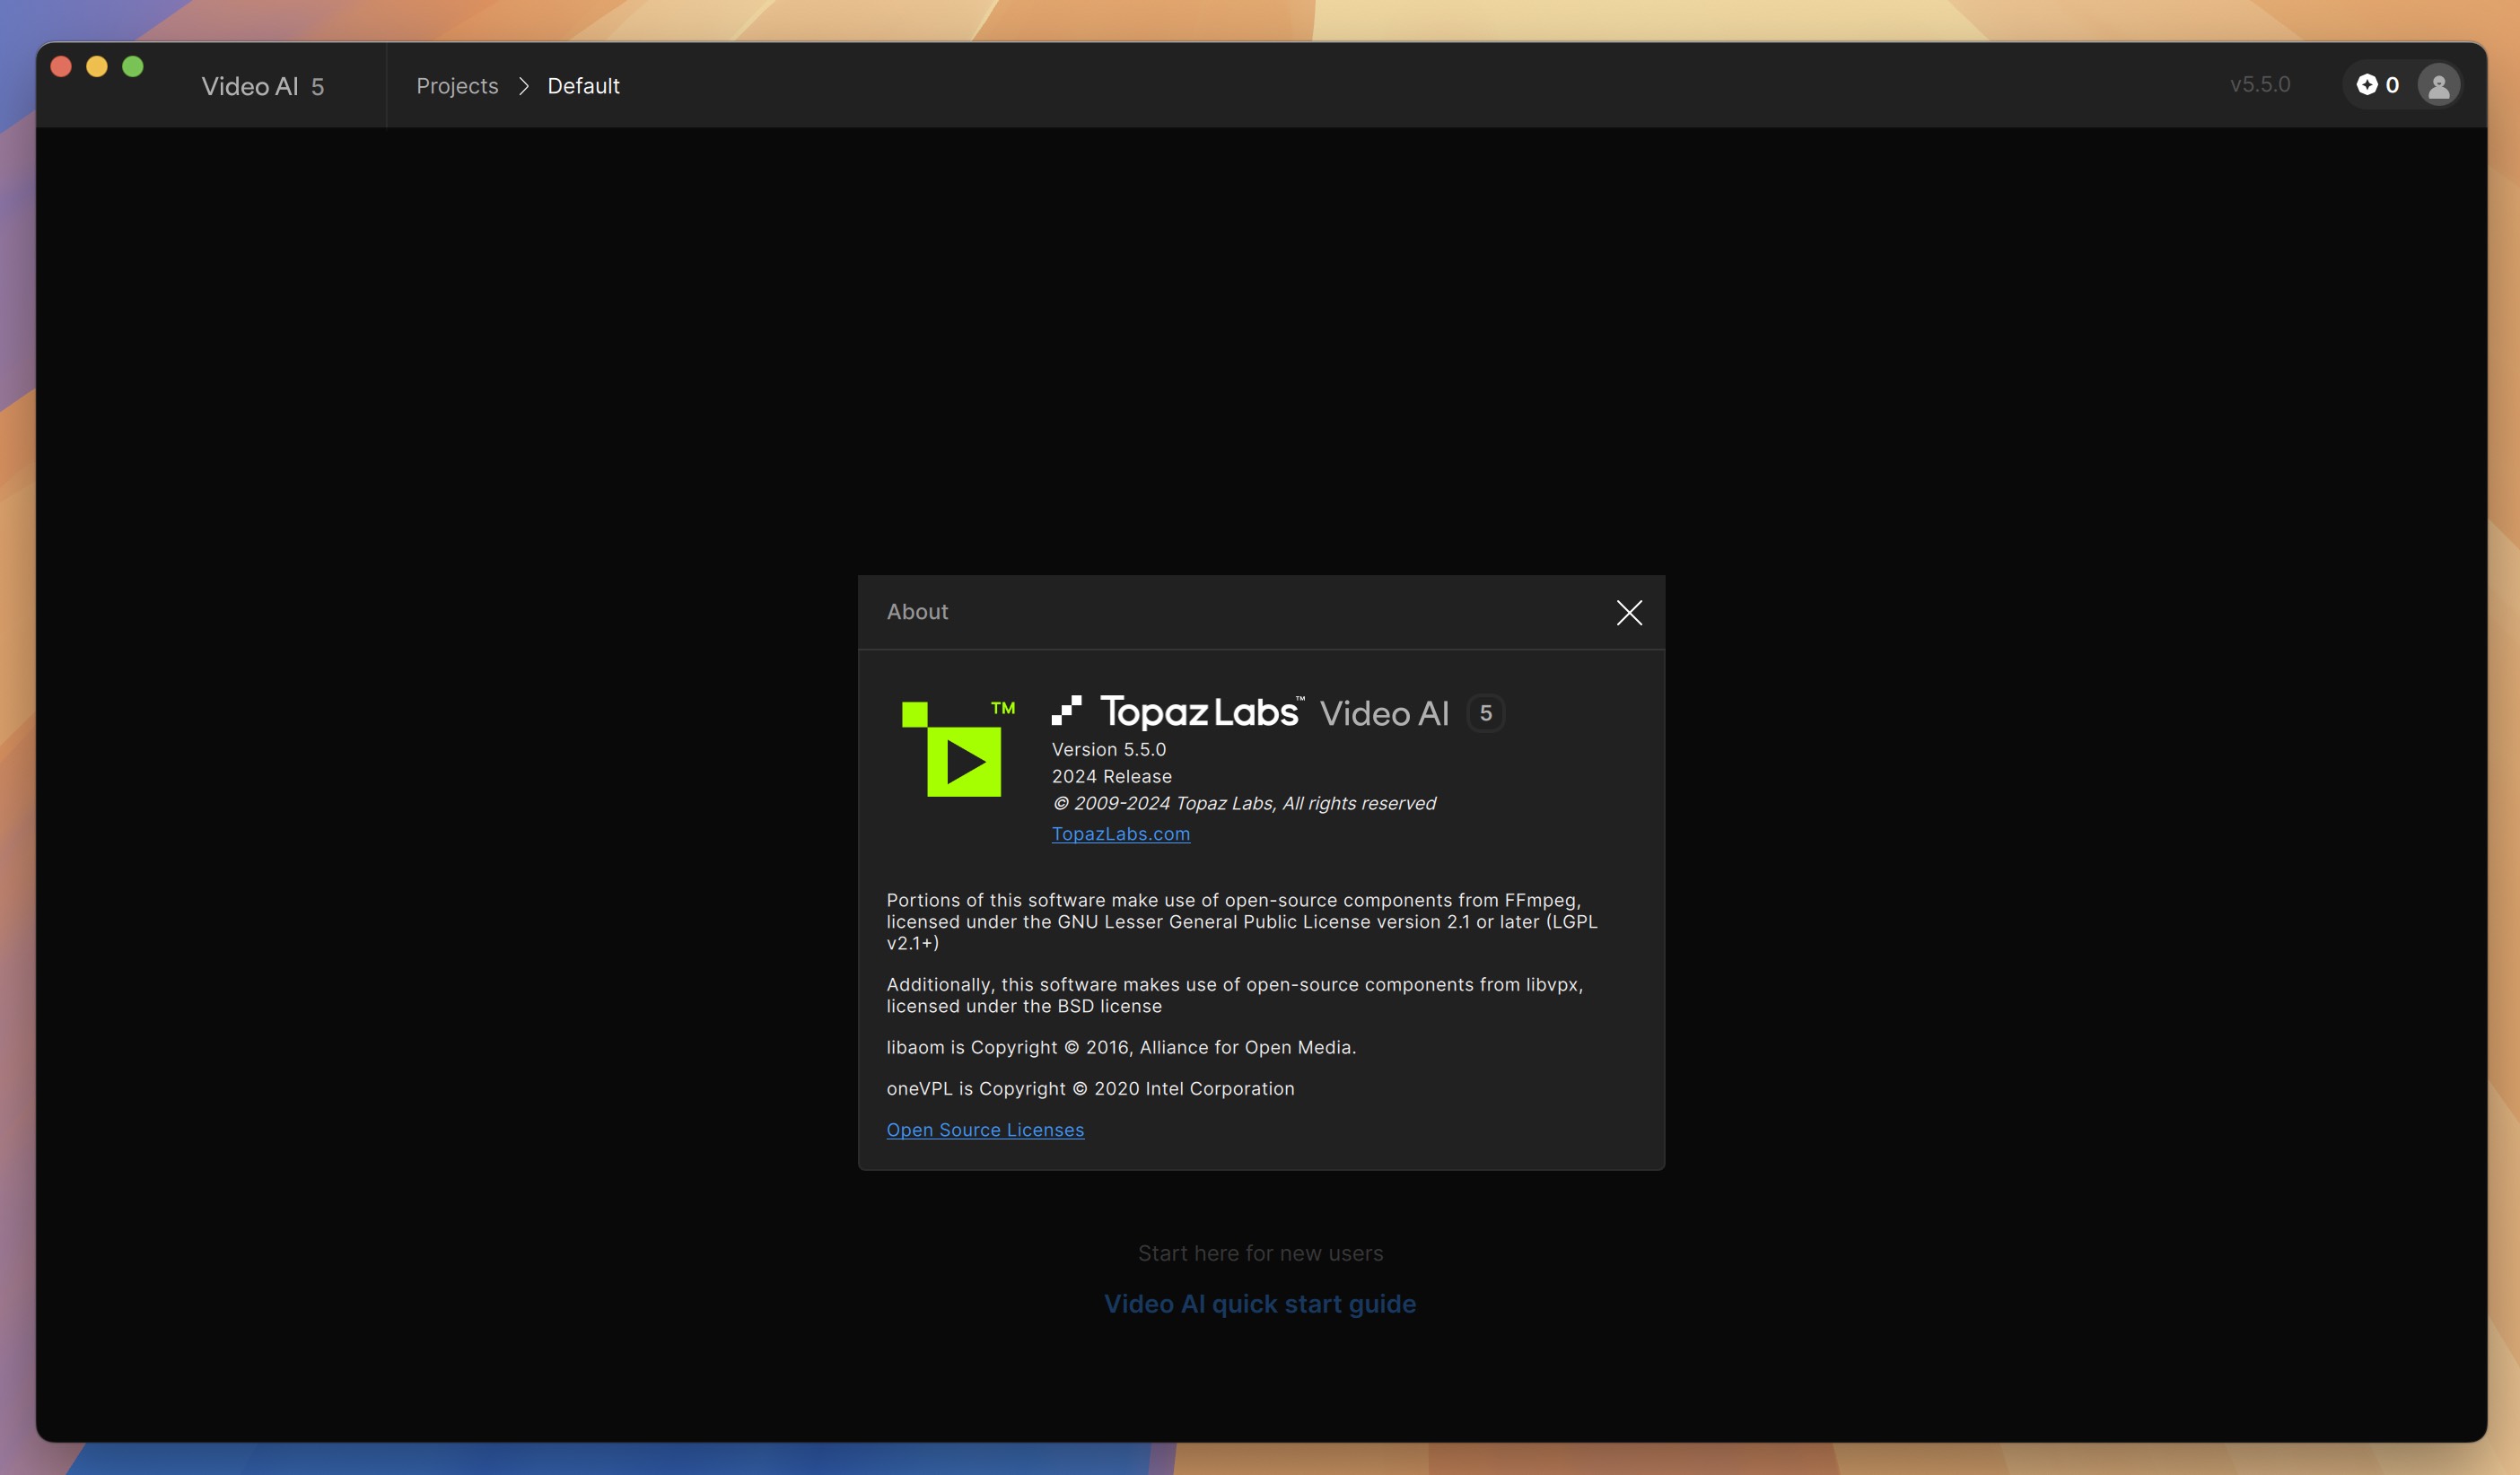Click the libaom copyright line

(x=1121, y=1047)
